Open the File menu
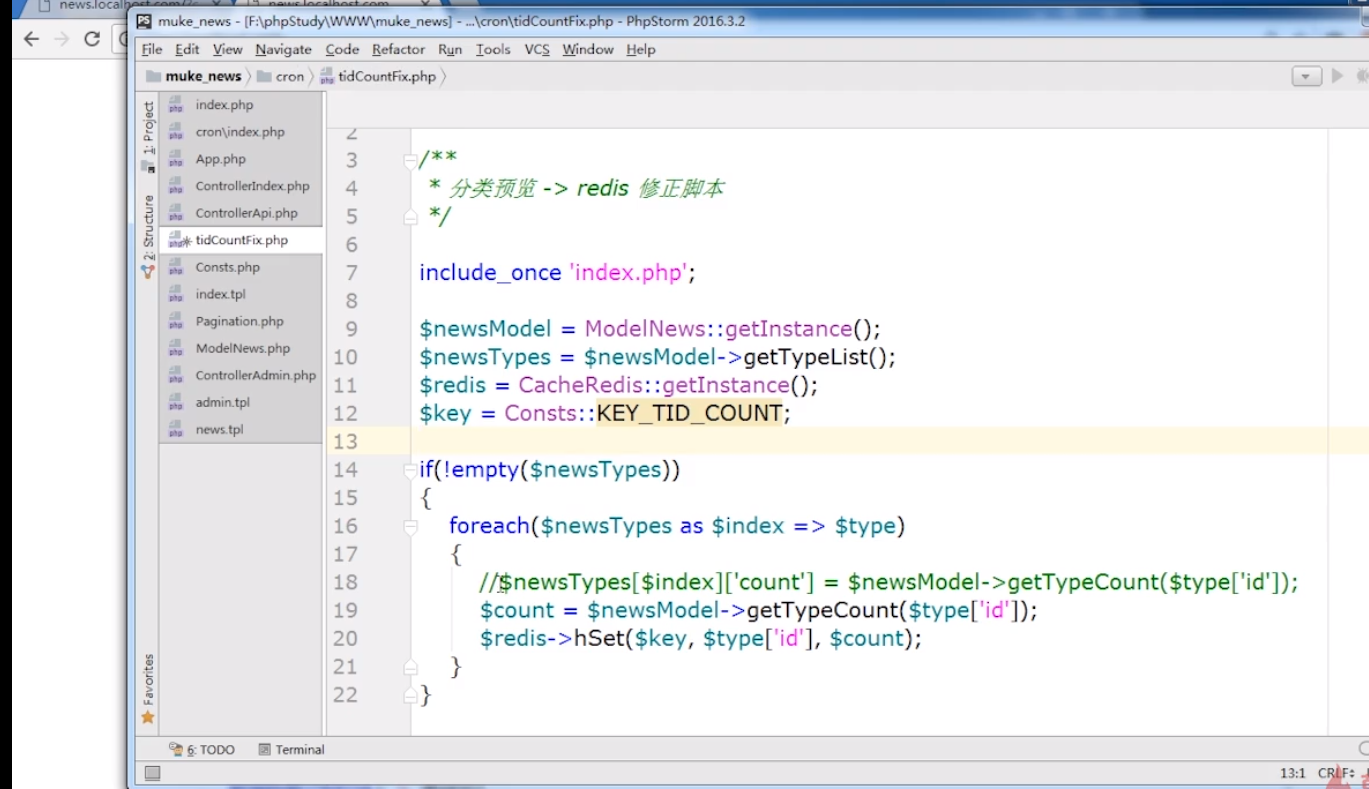The width and height of the screenshot is (1369, 789). (152, 49)
